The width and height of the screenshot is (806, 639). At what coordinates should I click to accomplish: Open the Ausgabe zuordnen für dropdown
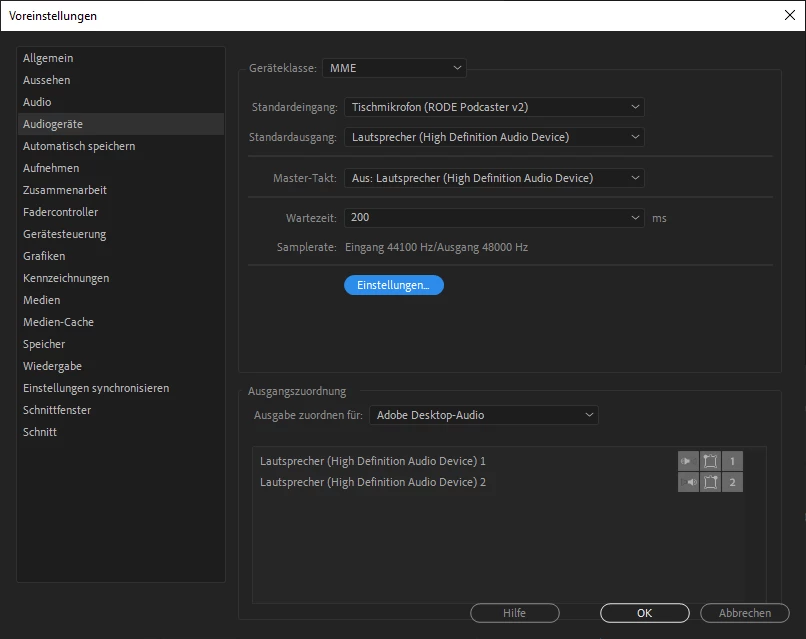(x=484, y=415)
